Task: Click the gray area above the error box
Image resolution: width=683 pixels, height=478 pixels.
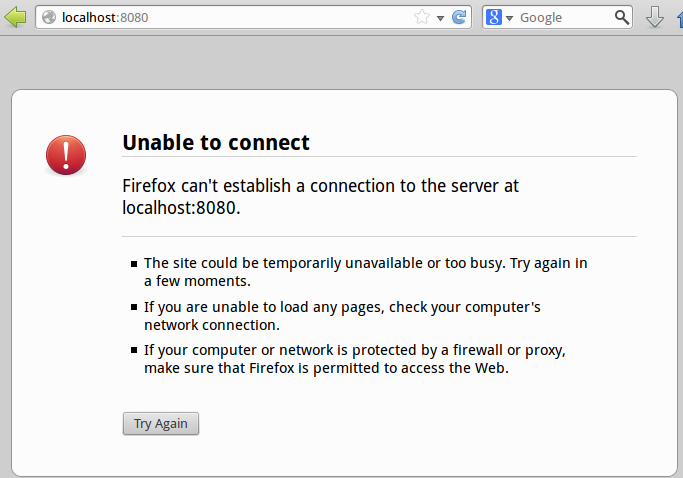Action: pos(342,63)
